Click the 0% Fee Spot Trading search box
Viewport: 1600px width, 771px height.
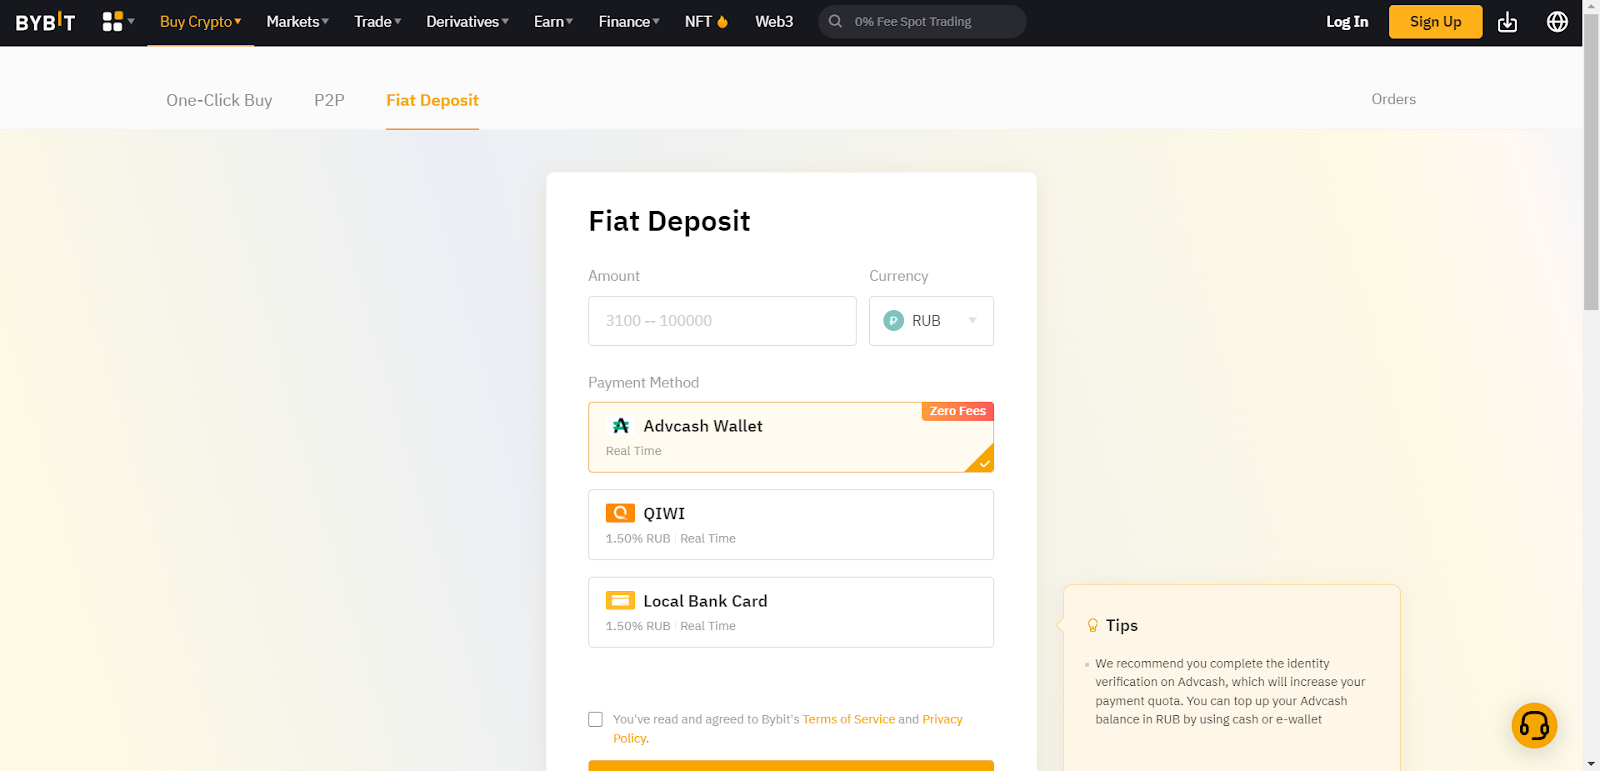[x=922, y=22]
